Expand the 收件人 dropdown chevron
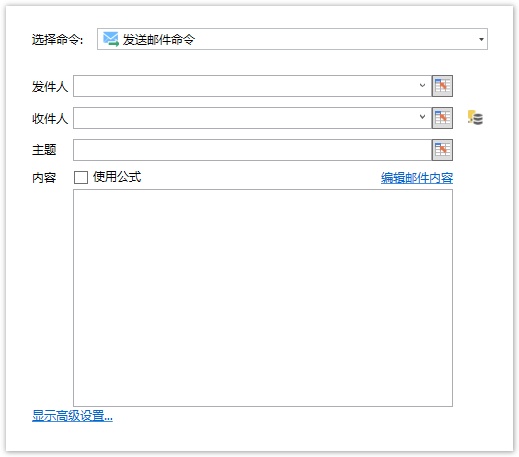Image resolution: width=519 pixels, height=457 pixels. point(422,117)
